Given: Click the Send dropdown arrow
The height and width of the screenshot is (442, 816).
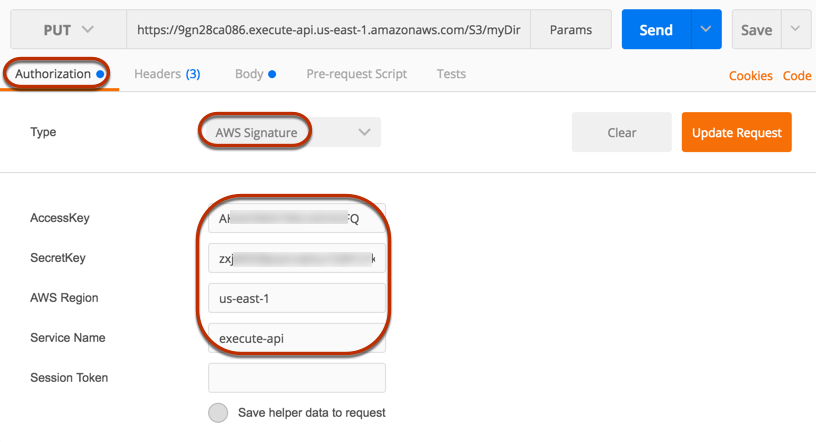Looking at the screenshot, I should [x=706, y=29].
